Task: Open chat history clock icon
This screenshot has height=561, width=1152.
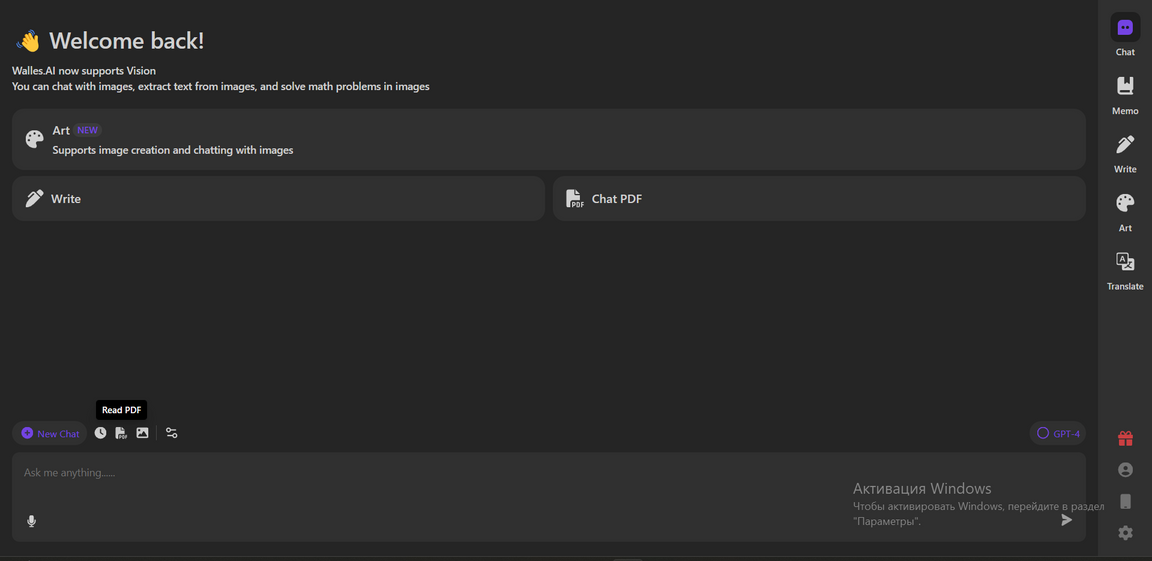Action: click(x=100, y=433)
